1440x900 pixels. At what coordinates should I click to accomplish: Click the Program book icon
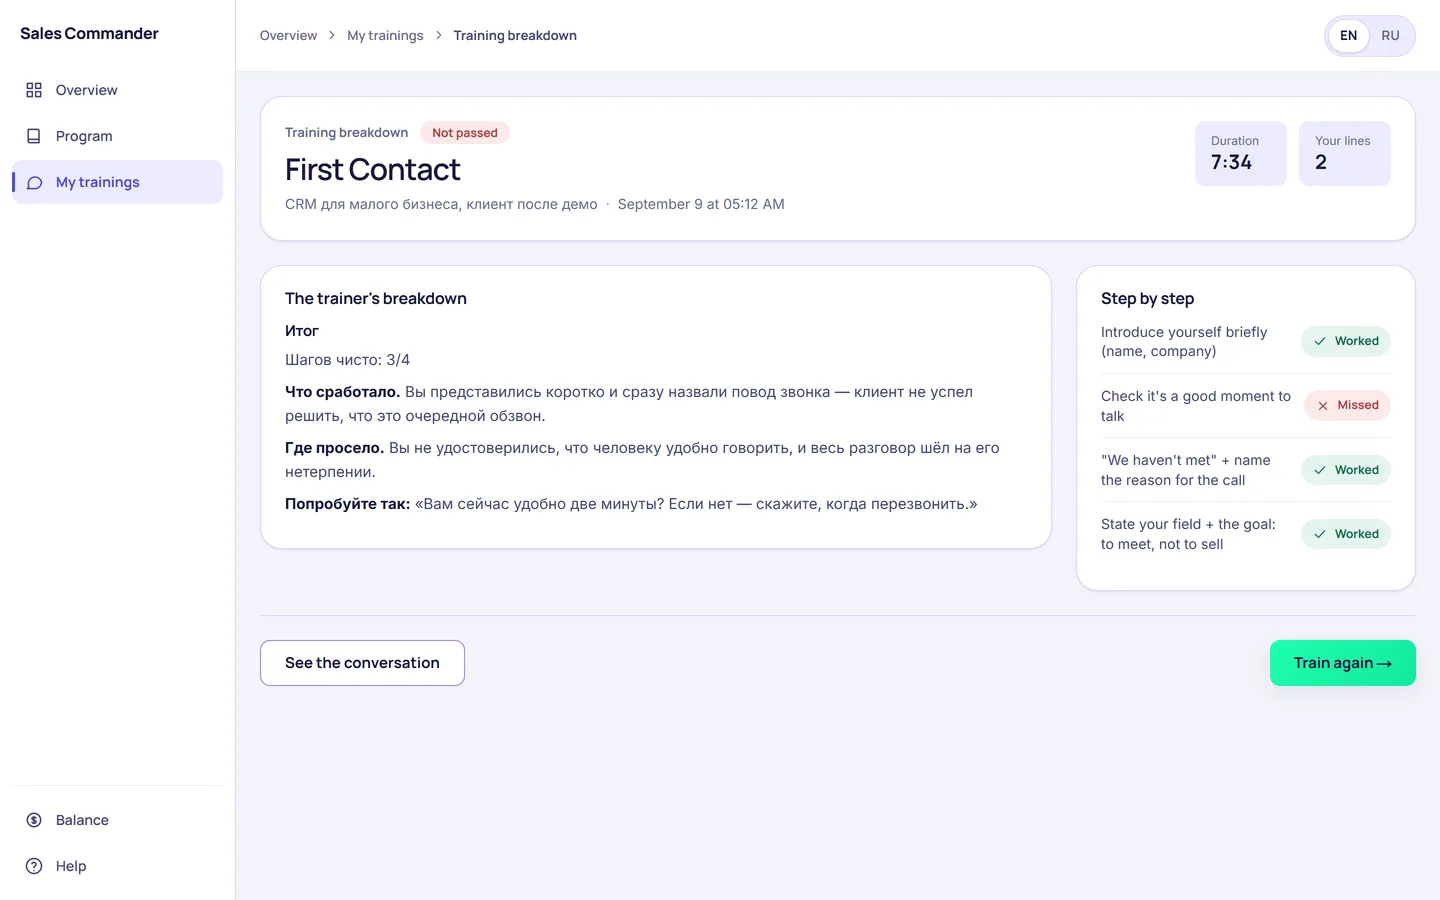tap(34, 136)
